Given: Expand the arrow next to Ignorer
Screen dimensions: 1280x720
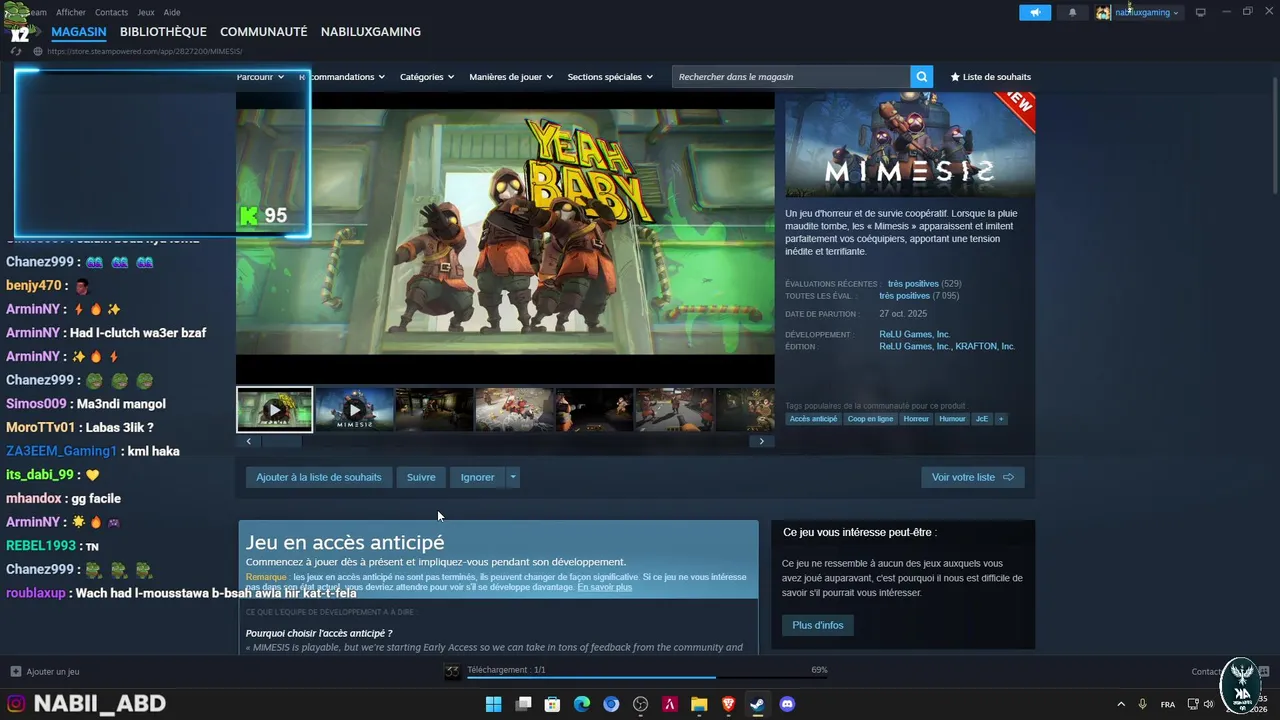Looking at the screenshot, I should (x=513, y=477).
